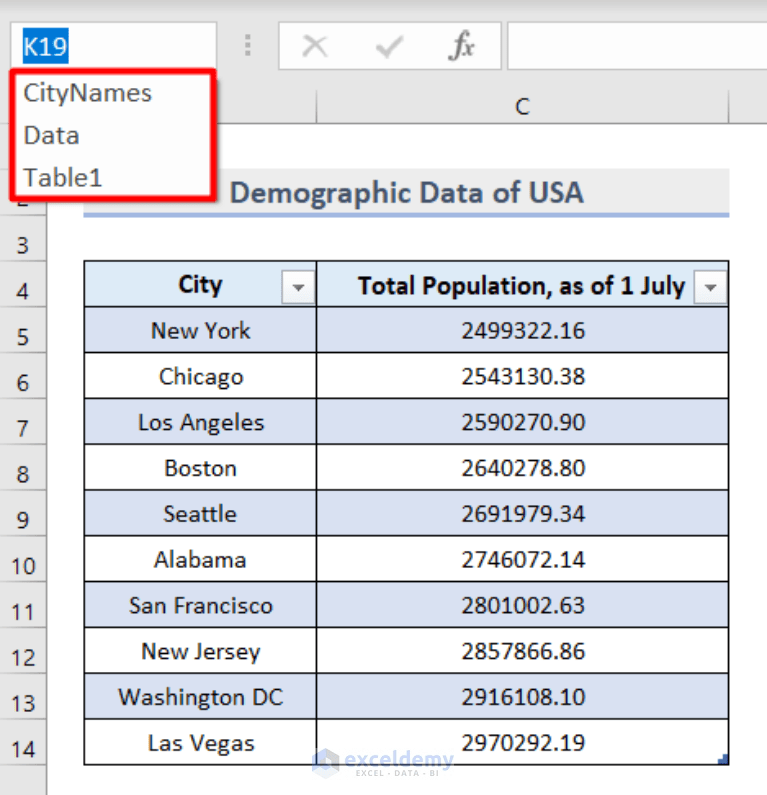Click the value 2543130.38
This screenshot has height=795, width=767.
(523, 376)
